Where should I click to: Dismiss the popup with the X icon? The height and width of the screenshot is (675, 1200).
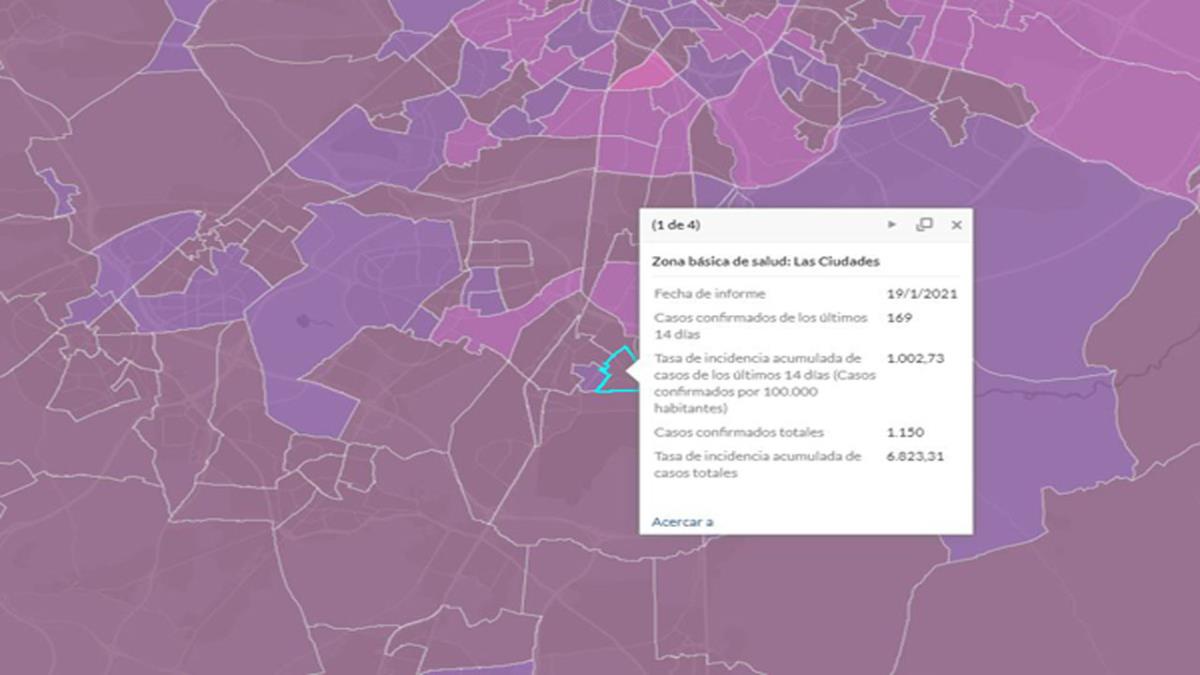point(957,224)
